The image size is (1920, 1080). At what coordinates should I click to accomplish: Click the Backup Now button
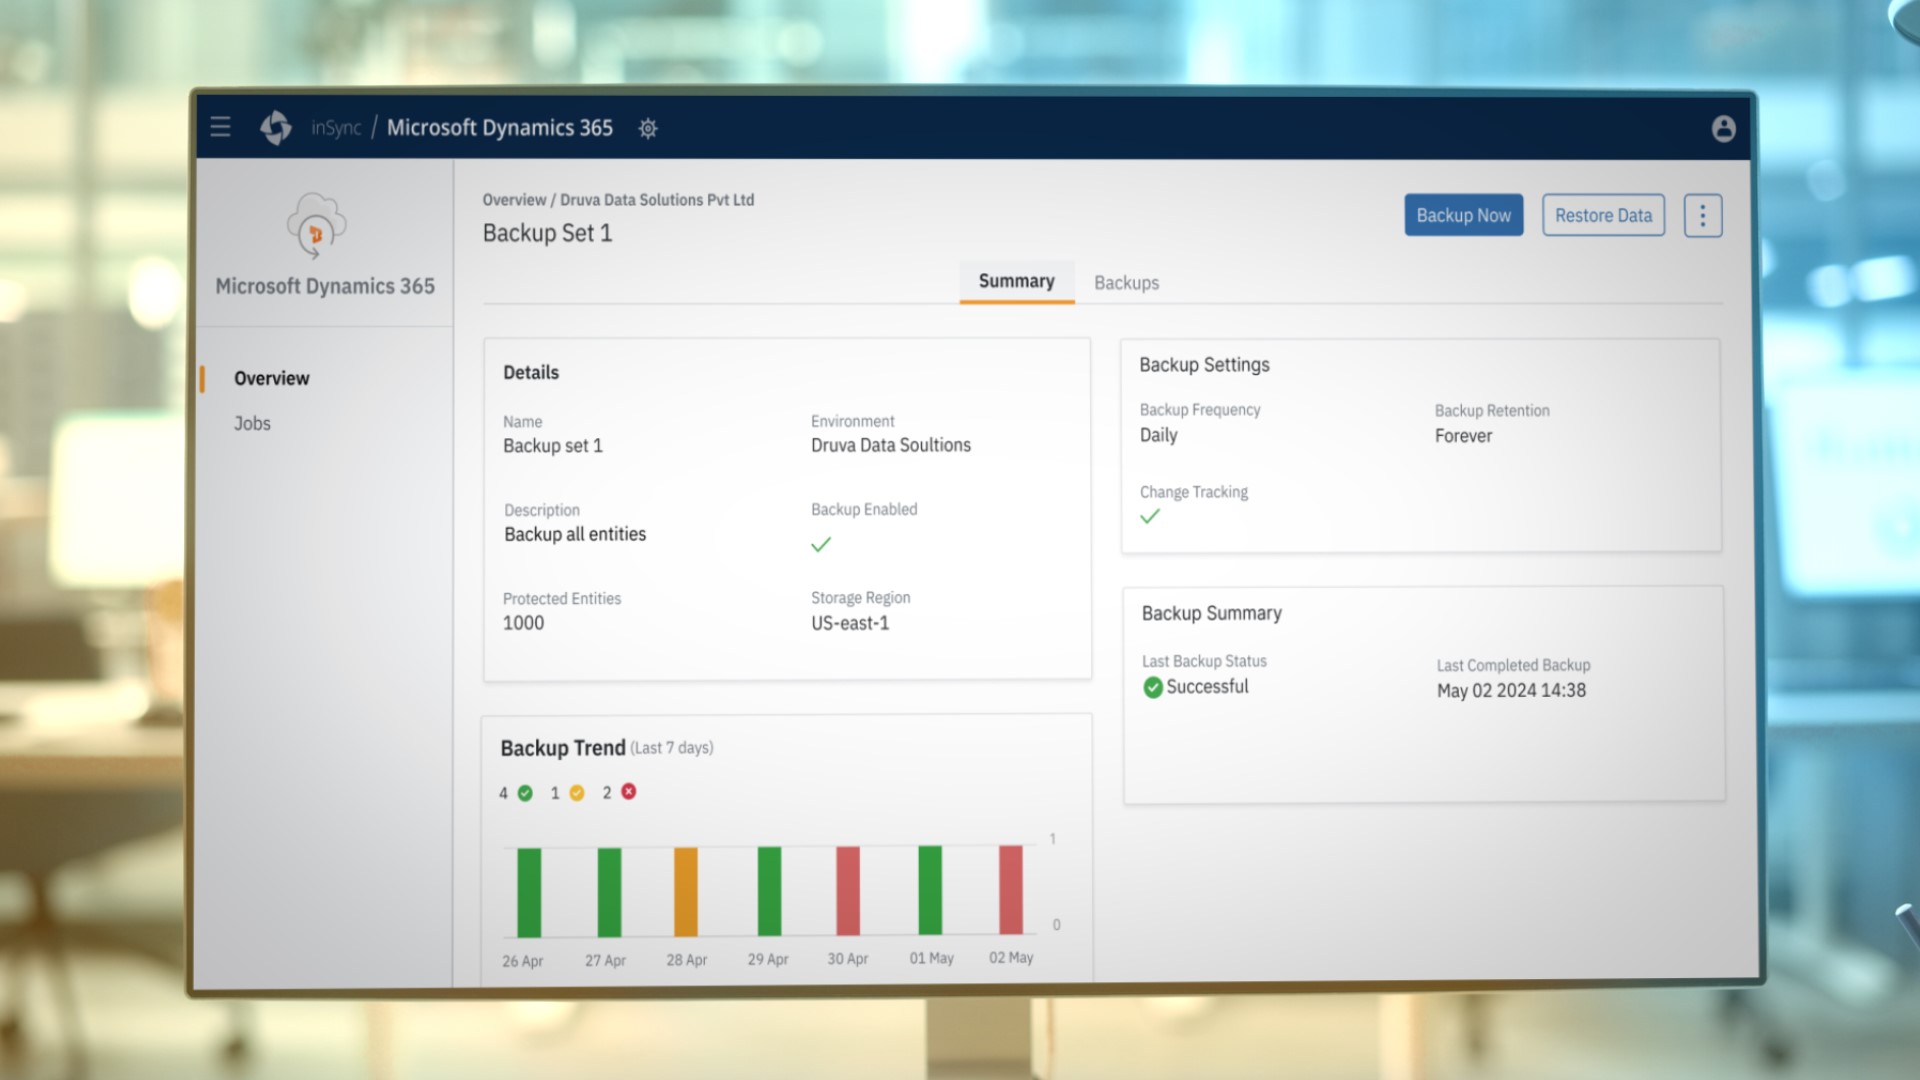[x=1462, y=214]
